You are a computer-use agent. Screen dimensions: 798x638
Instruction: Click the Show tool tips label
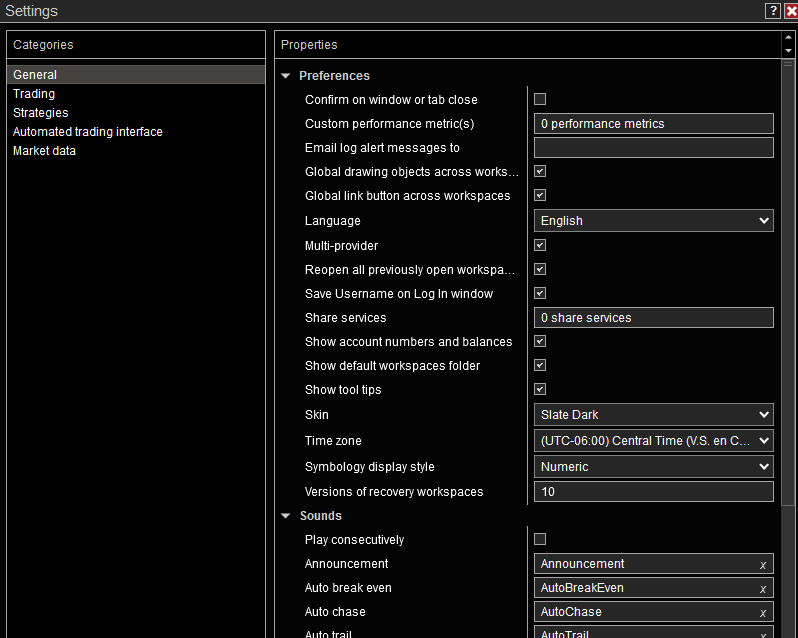343,390
